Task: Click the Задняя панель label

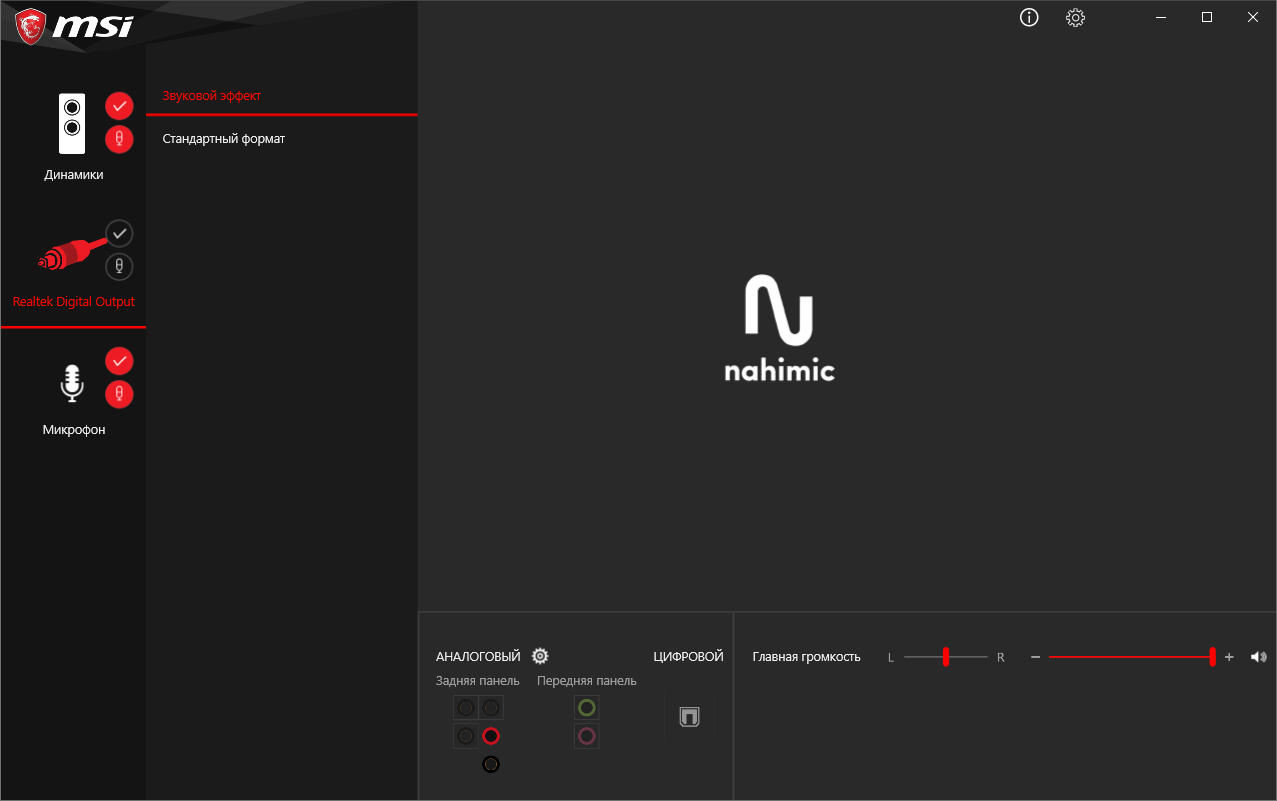Action: pos(478,681)
